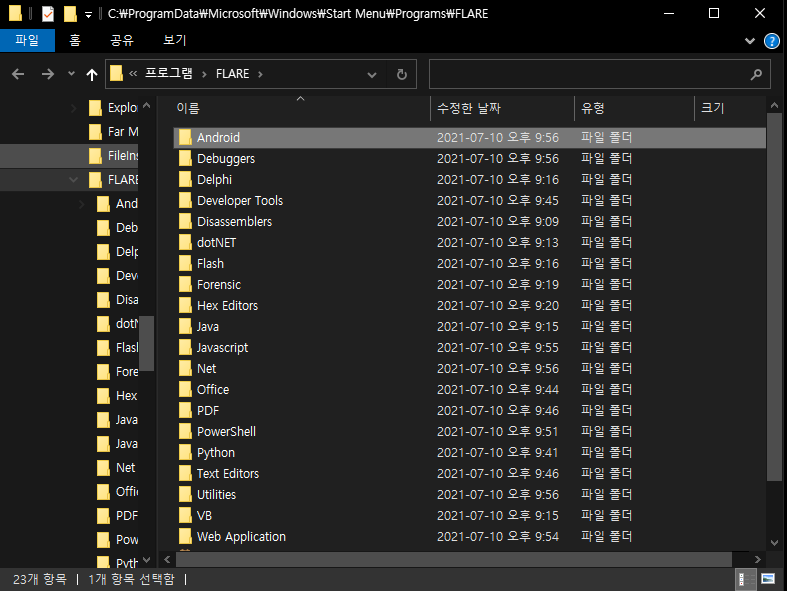The image size is (787, 591).
Task: Select the Debuggers folder icon
Action: coord(185,158)
